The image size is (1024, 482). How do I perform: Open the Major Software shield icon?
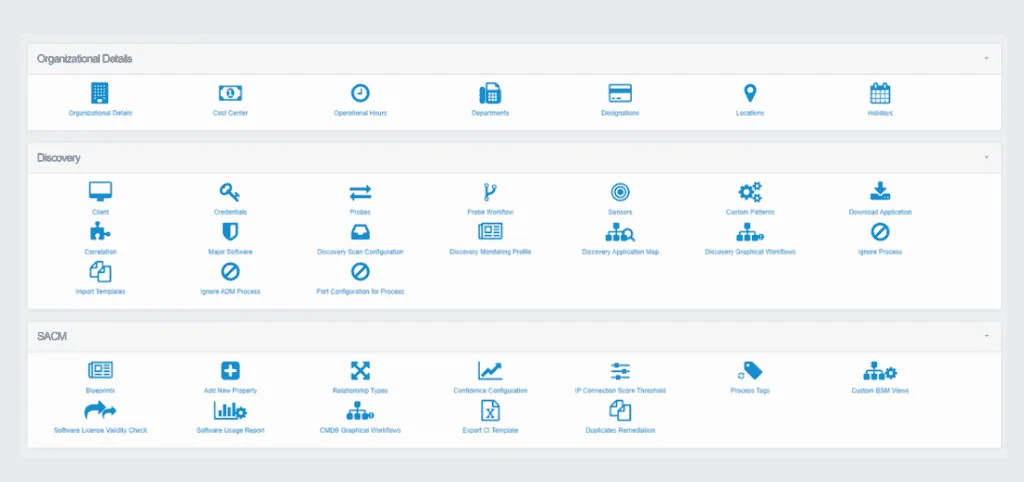pos(230,232)
